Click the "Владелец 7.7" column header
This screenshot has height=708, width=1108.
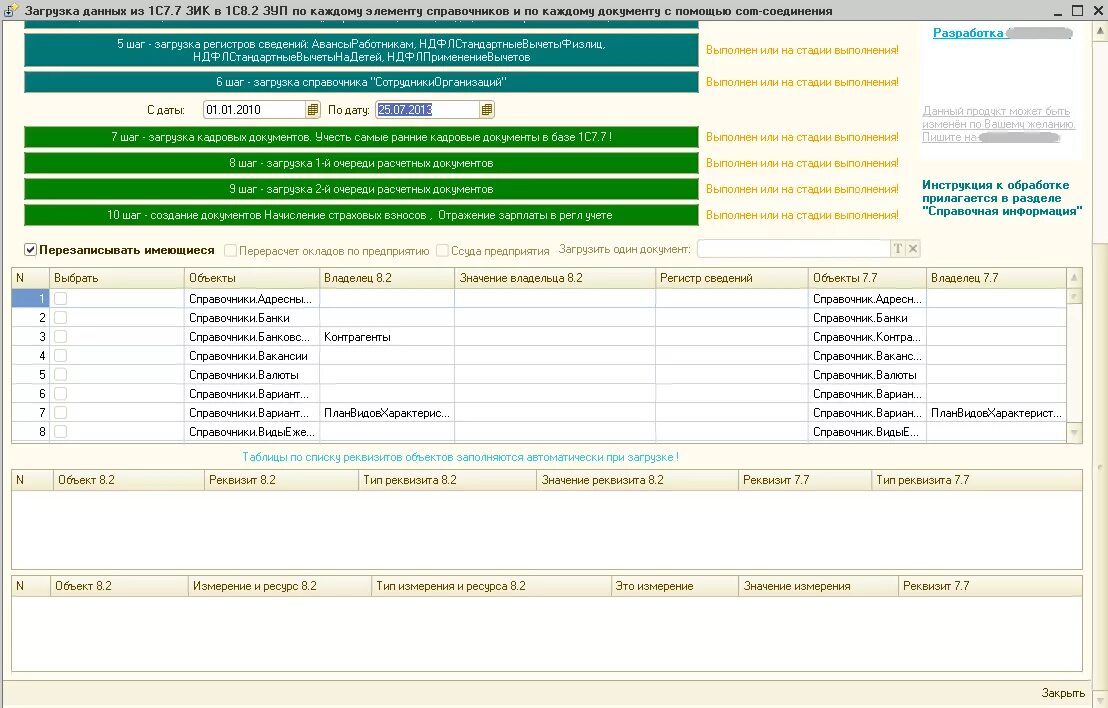pyautogui.click(x=996, y=278)
